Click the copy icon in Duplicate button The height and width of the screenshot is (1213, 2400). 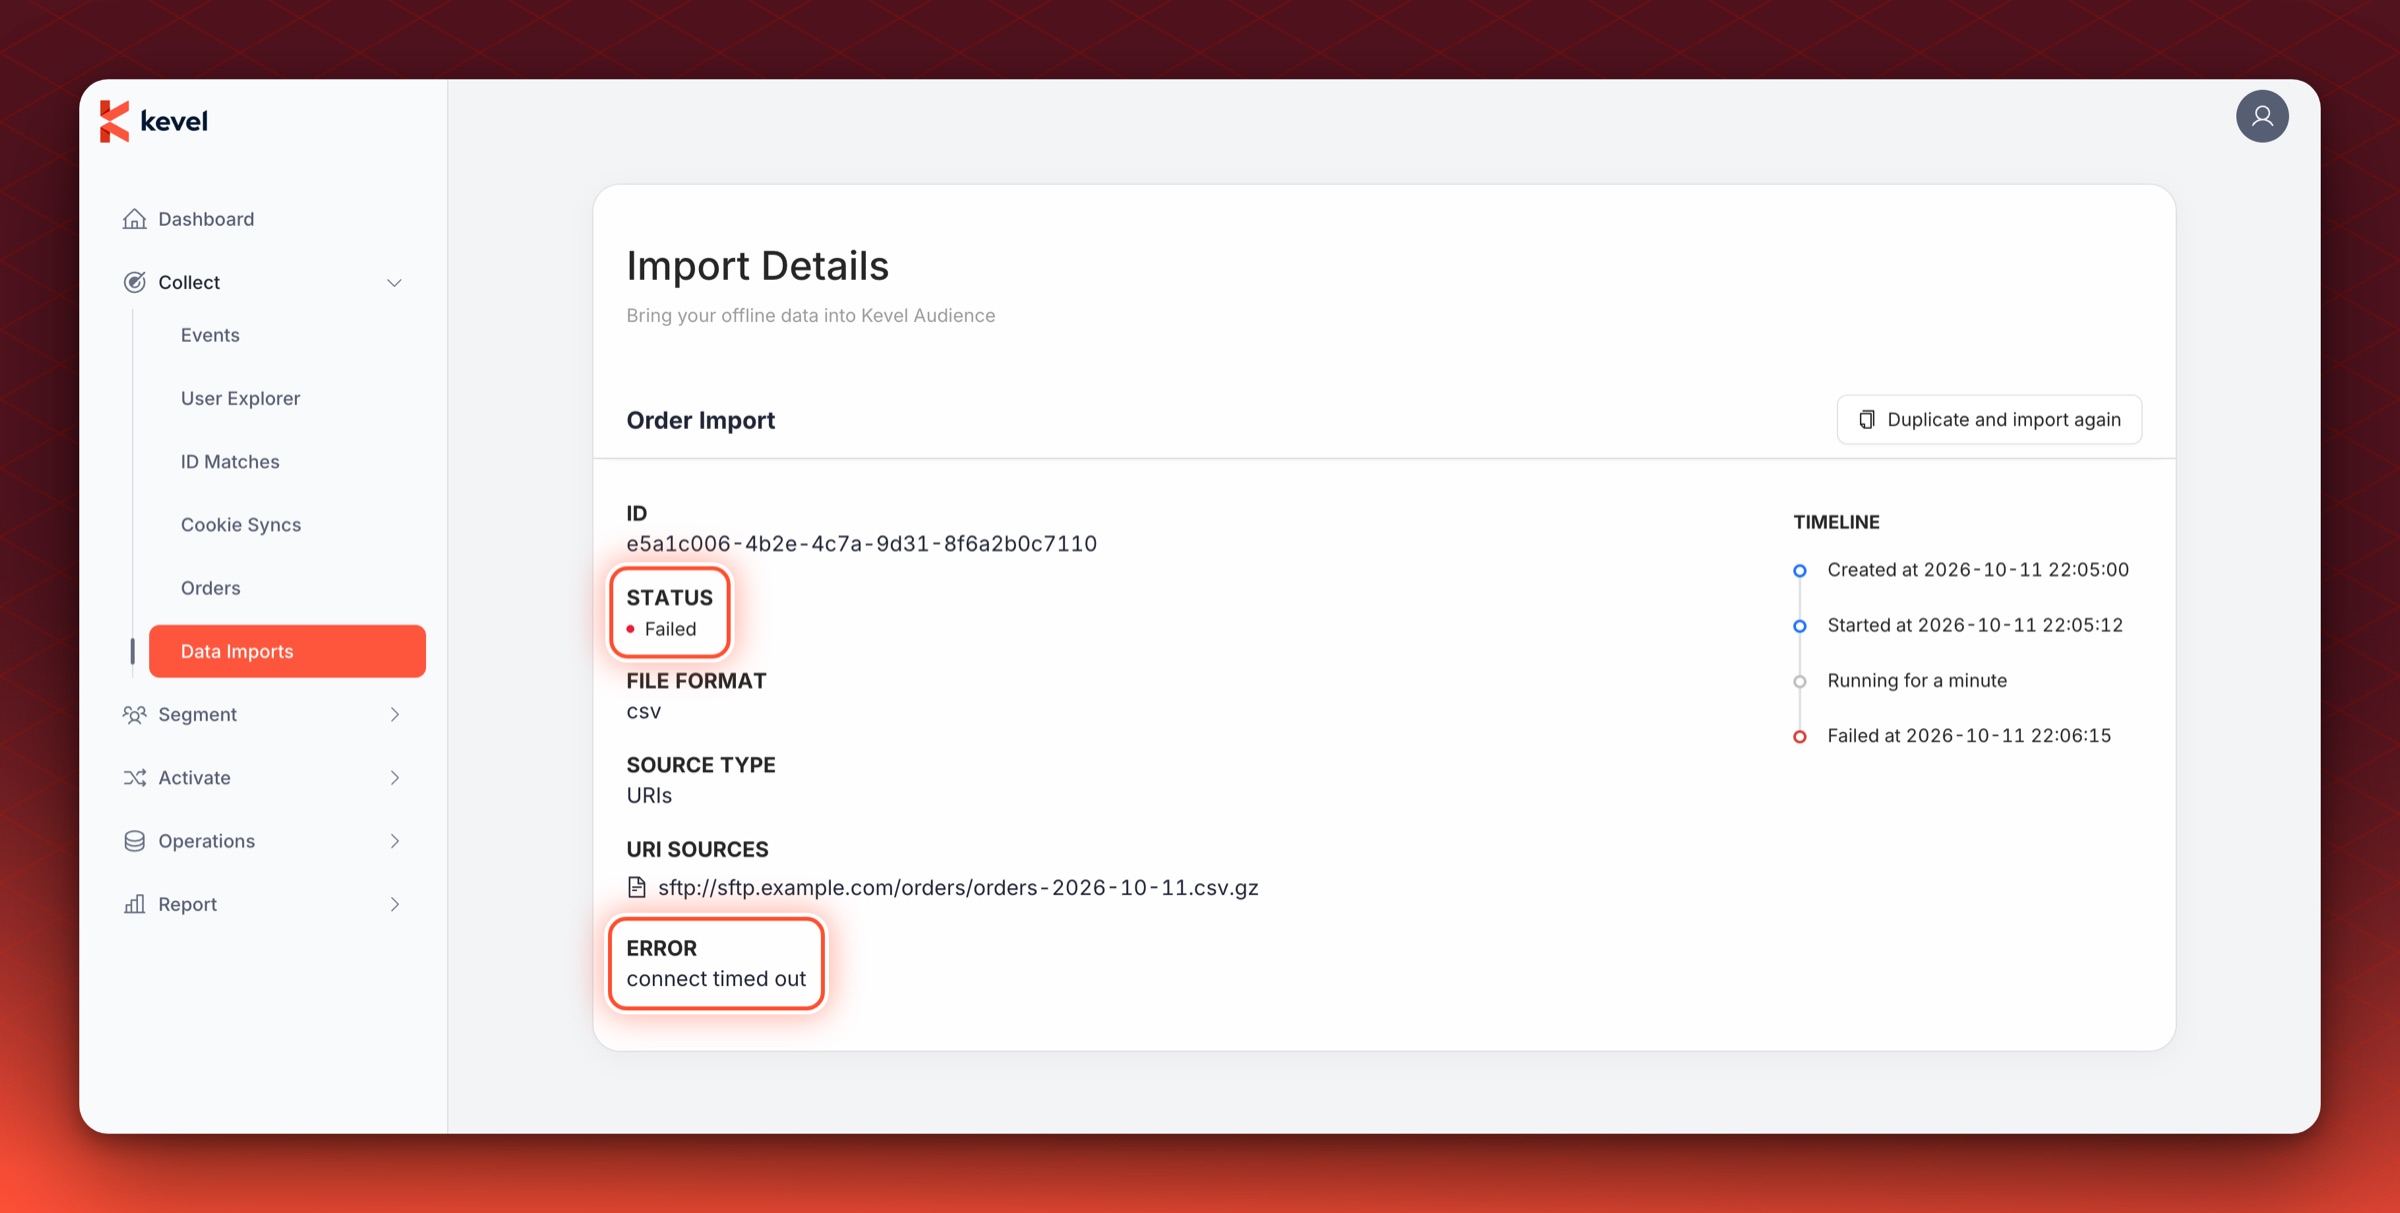[x=1866, y=419]
